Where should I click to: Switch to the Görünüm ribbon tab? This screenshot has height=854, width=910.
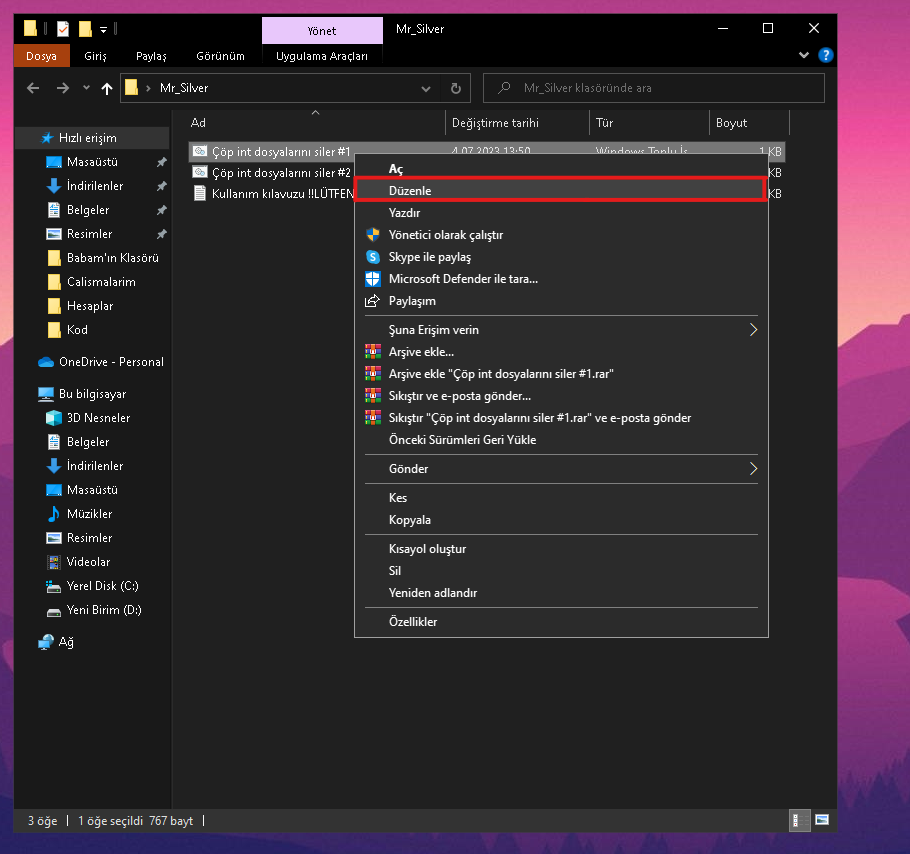click(x=221, y=56)
